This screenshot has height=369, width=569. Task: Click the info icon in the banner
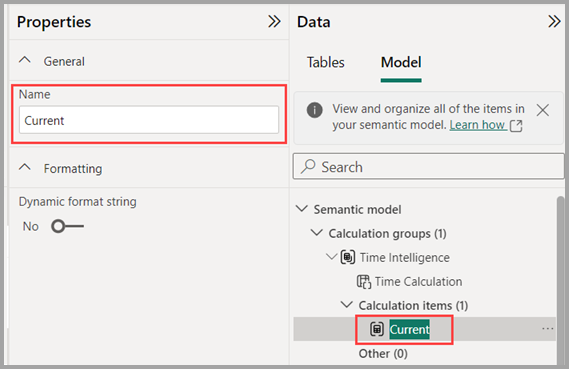point(314,110)
